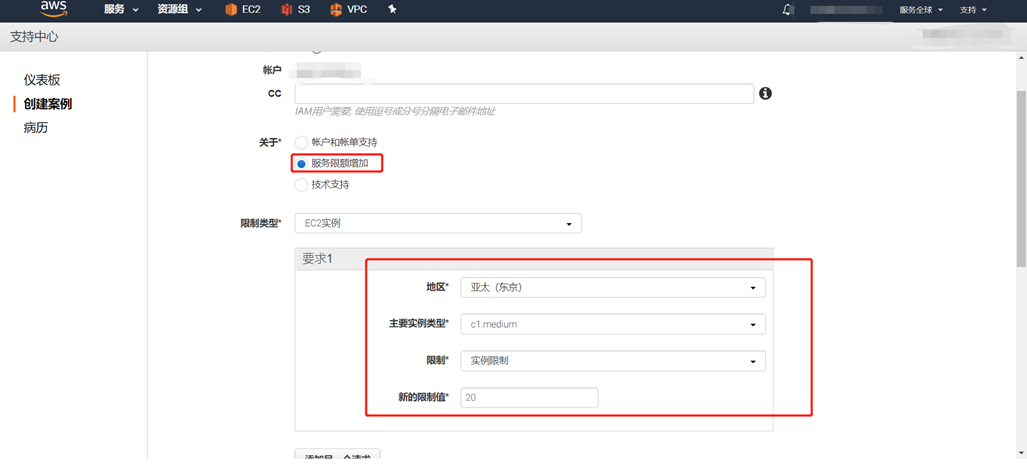Click the pin shortcut icon in navbar
The image size is (1027, 465).
392,10
